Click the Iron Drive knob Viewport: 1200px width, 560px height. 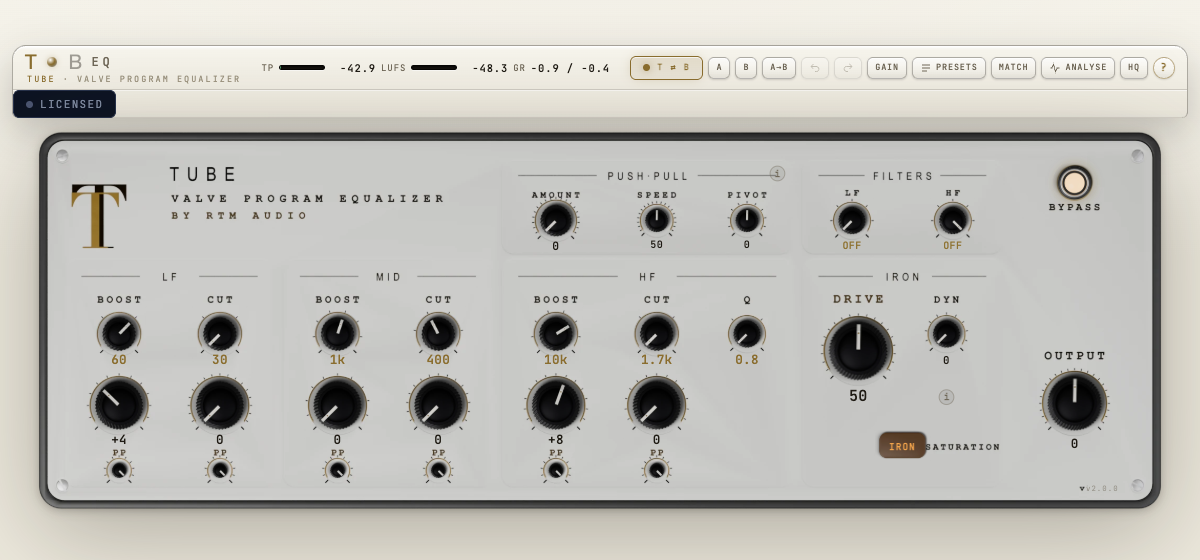point(858,348)
